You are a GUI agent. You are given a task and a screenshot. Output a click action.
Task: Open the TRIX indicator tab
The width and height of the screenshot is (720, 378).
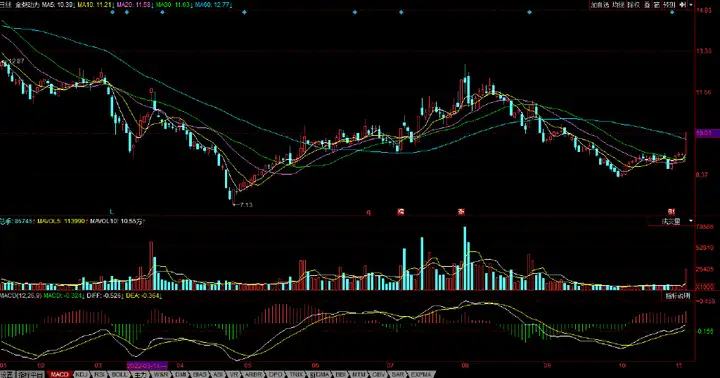point(296,374)
